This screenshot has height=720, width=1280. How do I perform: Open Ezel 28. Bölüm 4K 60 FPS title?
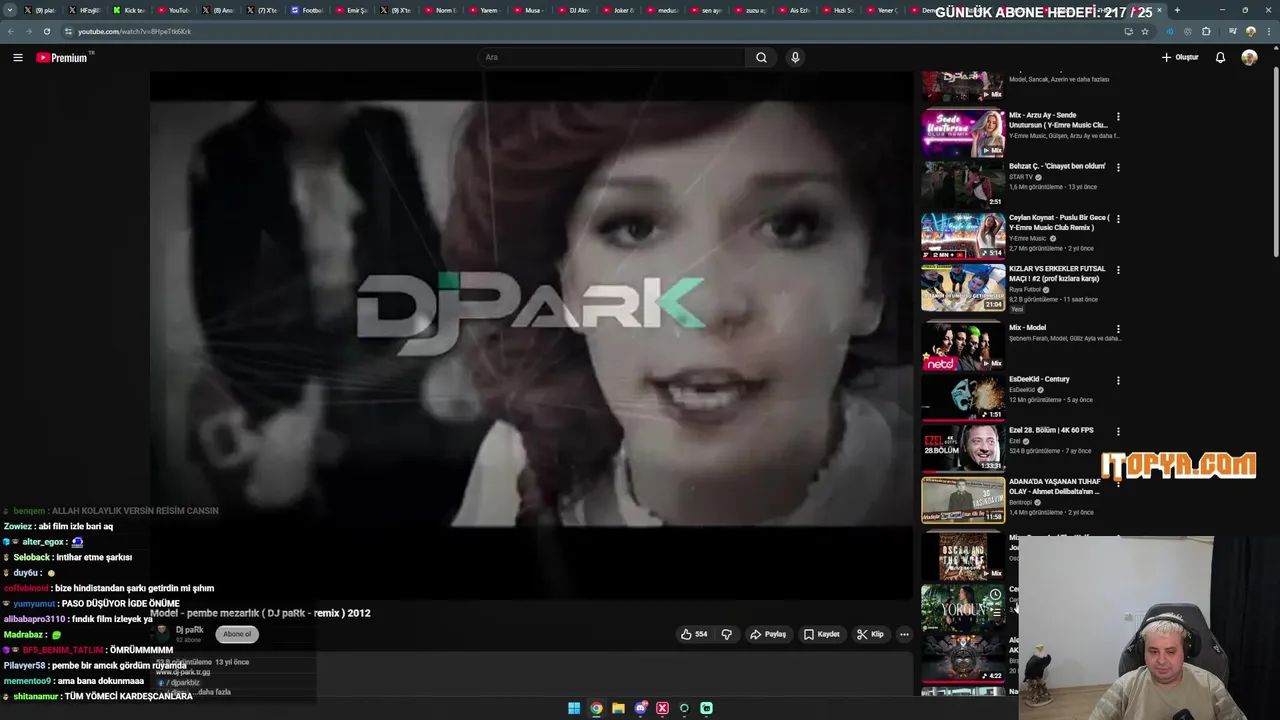(1051, 430)
